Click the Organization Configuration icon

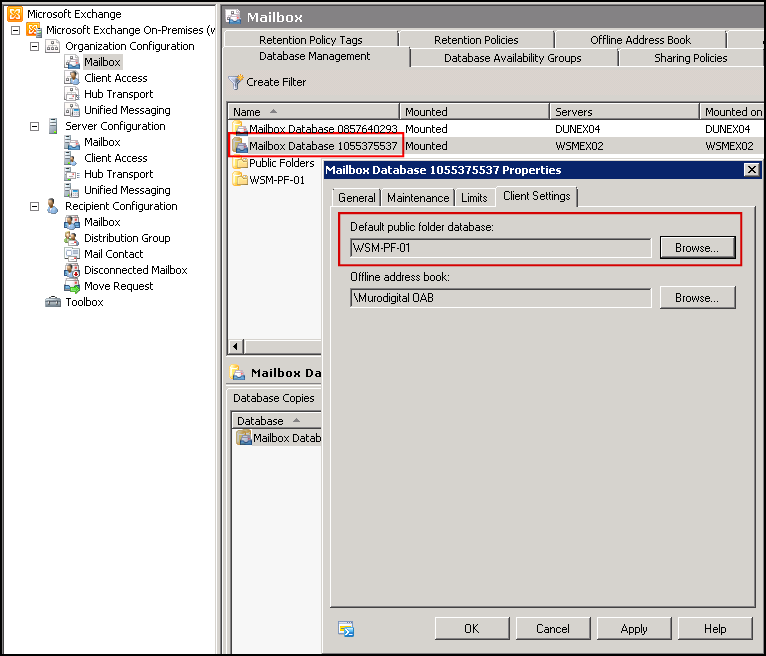coord(52,46)
